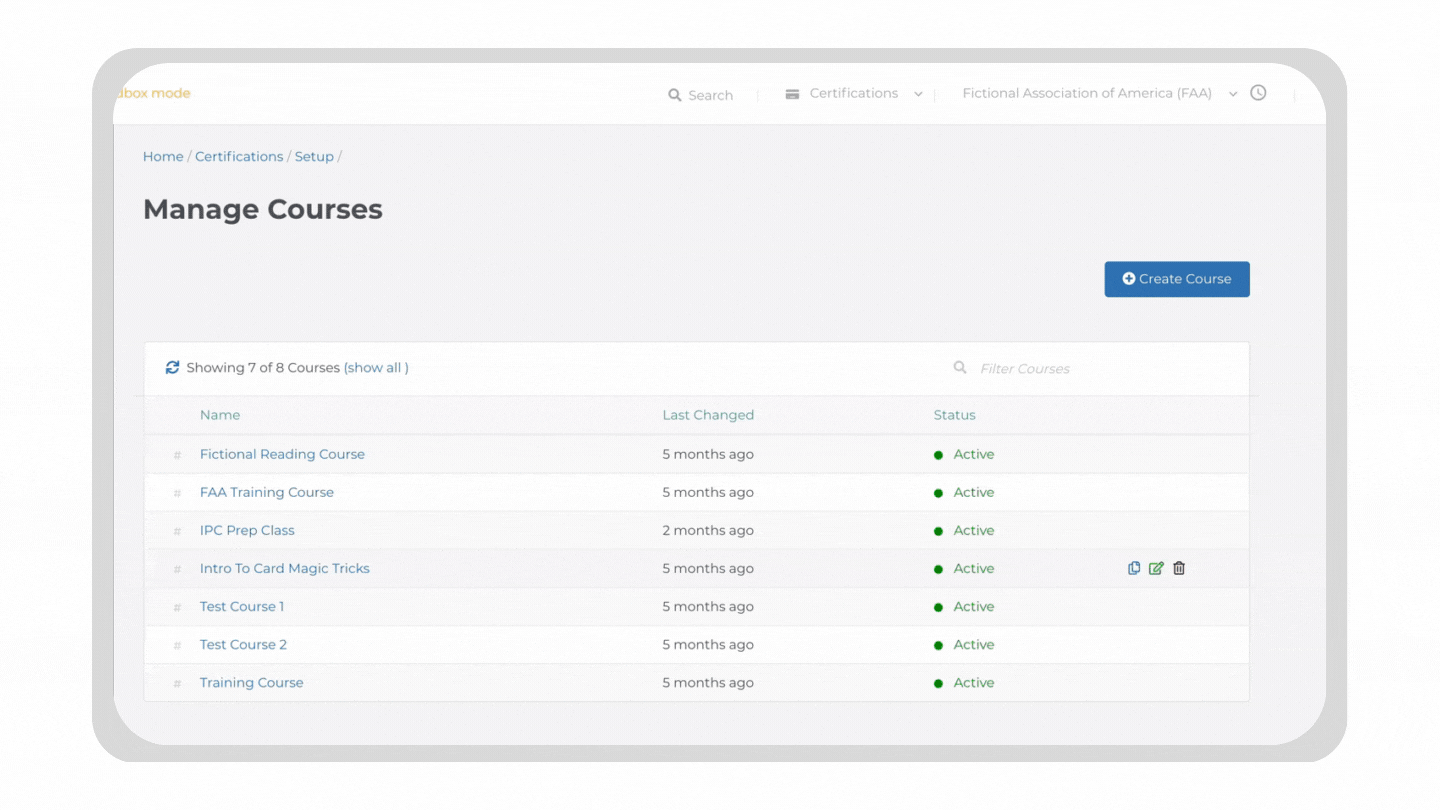
Task: Open the Training Course link
Action: coord(251,682)
